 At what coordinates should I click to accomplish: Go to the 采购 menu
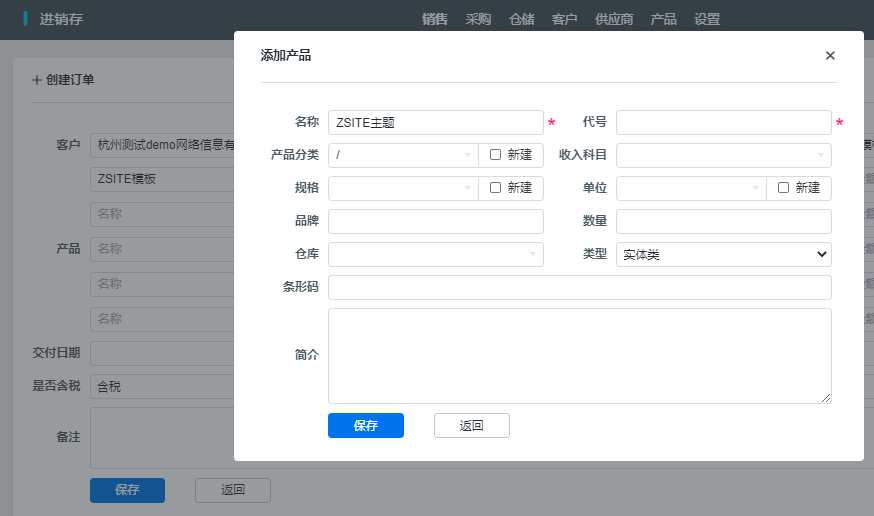click(x=478, y=19)
